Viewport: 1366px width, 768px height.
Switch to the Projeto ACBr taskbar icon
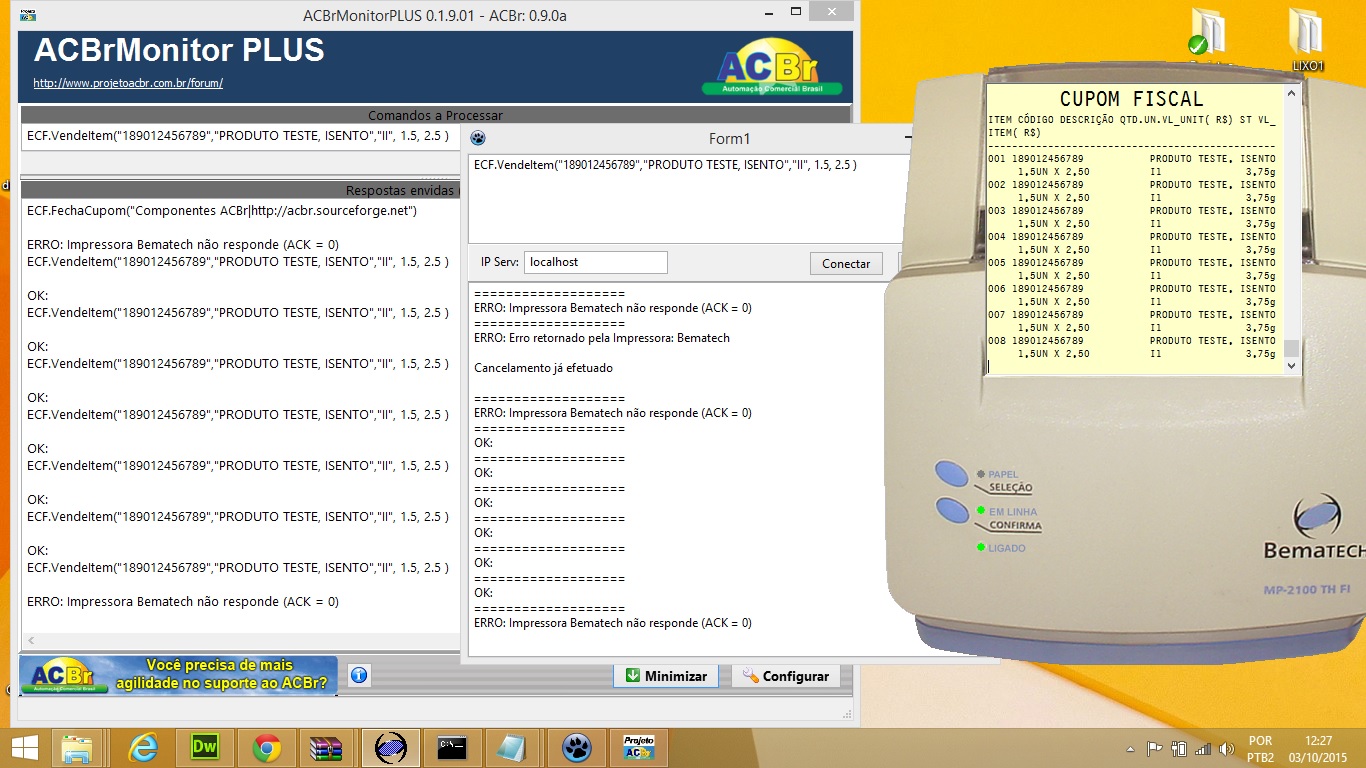[638, 748]
